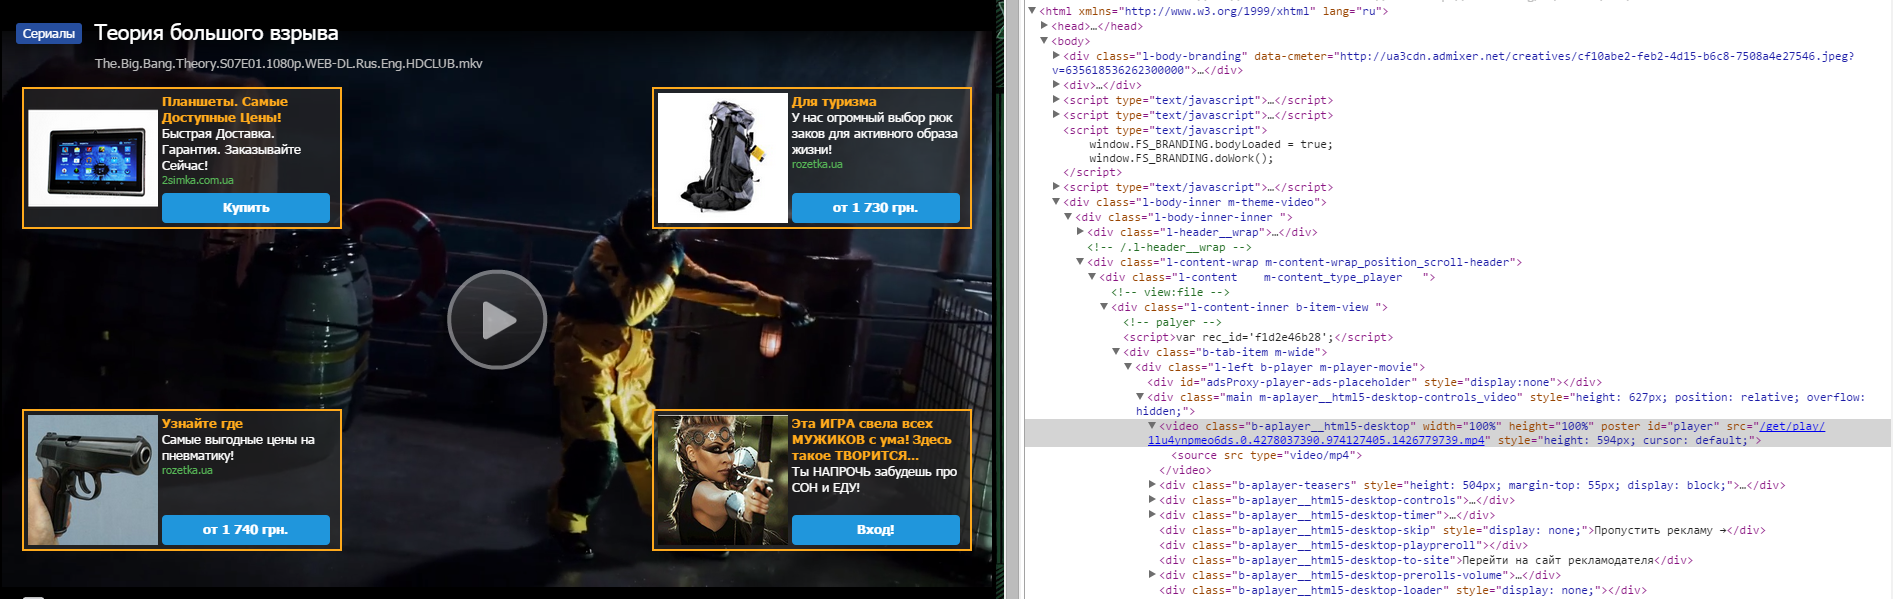This screenshot has width=1893, height=599.
Task: Collapse the l-body-inner m-theme-video div
Action: point(1057,202)
